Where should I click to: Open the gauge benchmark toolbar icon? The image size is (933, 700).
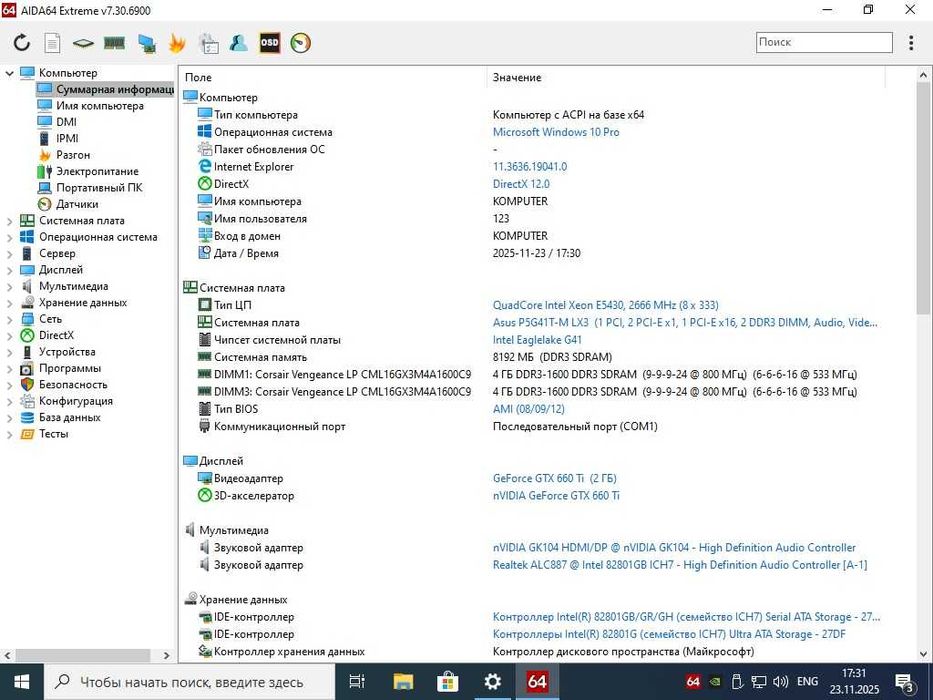[300, 43]
